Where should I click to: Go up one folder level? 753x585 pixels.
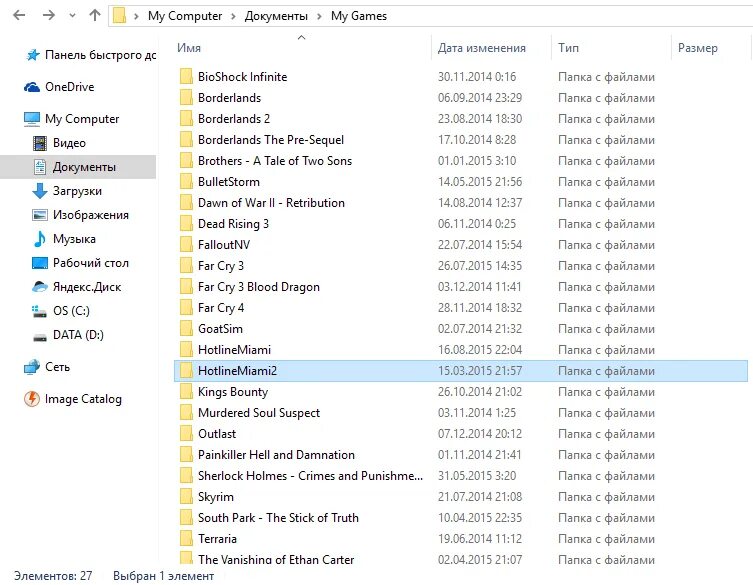[95, 15]
